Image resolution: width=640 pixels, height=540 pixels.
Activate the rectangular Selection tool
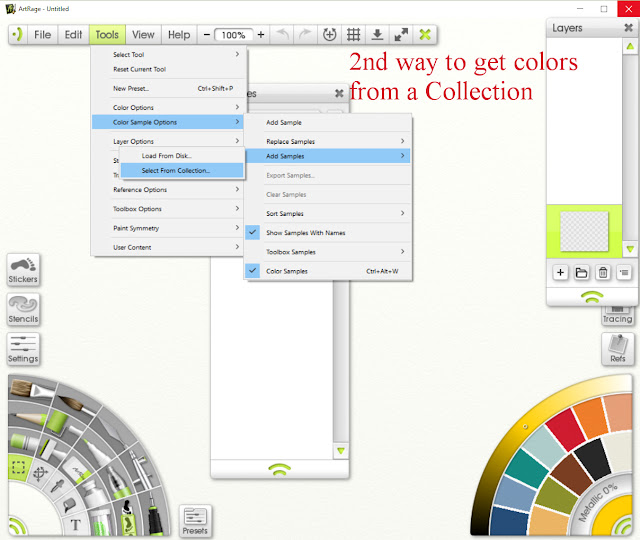click(x=18, y=467)
